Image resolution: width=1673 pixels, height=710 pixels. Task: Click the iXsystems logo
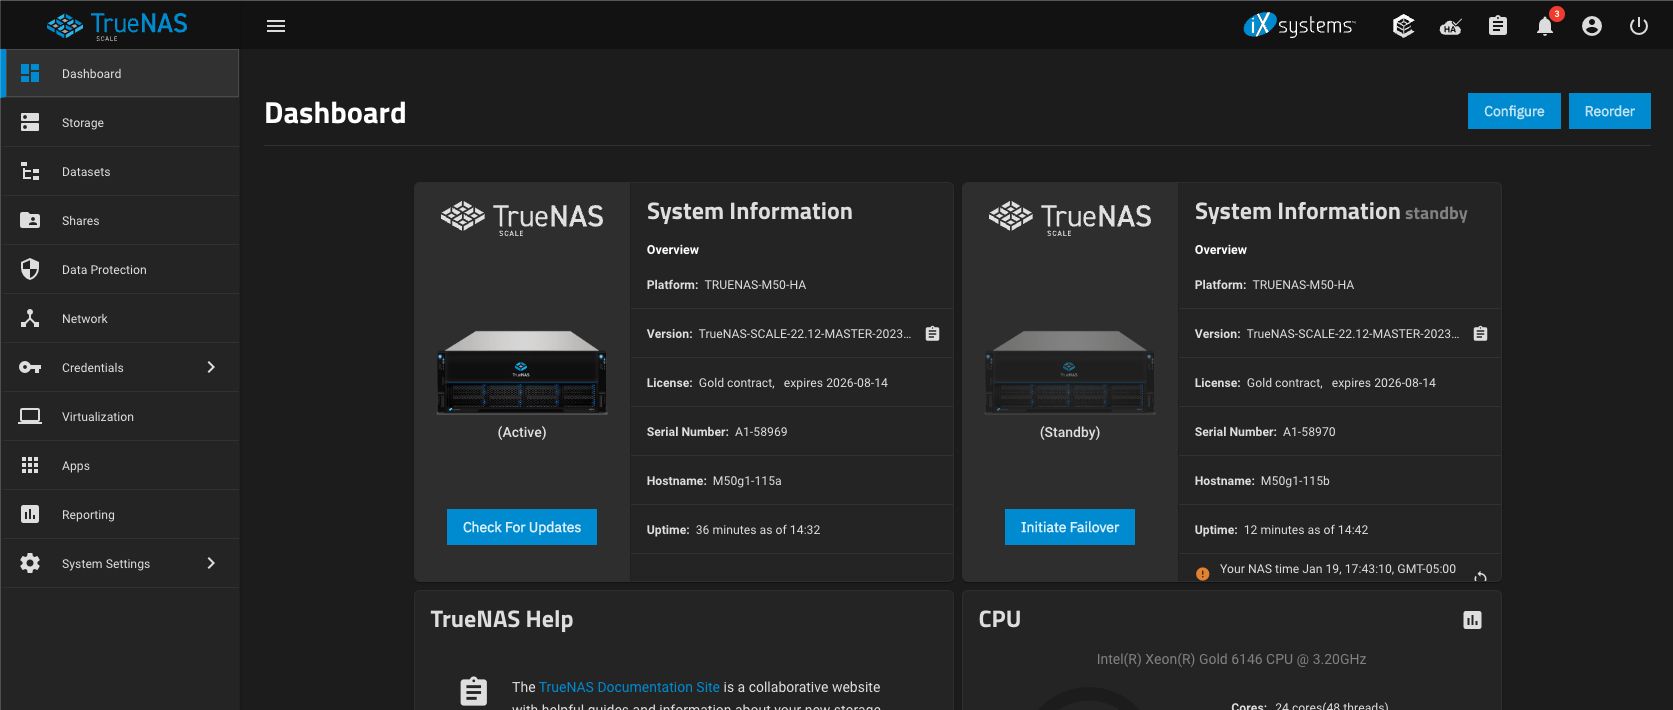tap(1299, 26)
